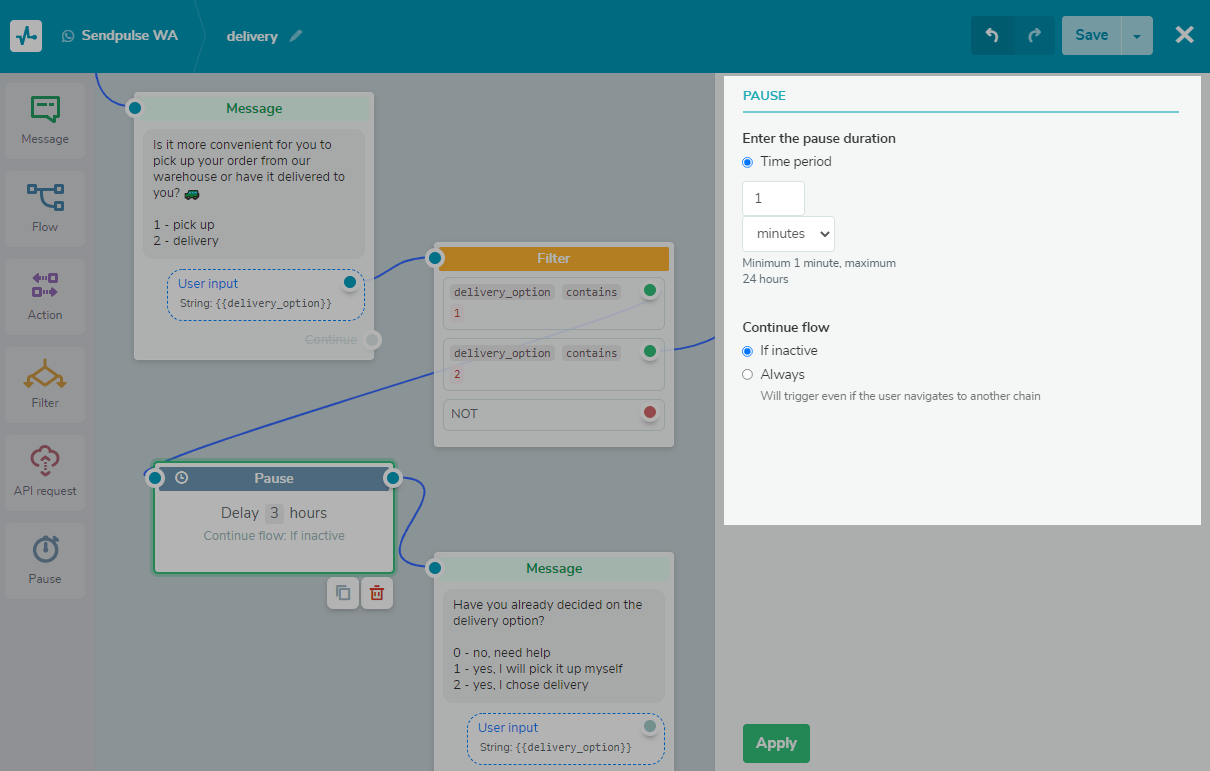This screenshot has width=1210, height=771.
Task: Open the minutes unit dropdown
Action: (788, 234)
